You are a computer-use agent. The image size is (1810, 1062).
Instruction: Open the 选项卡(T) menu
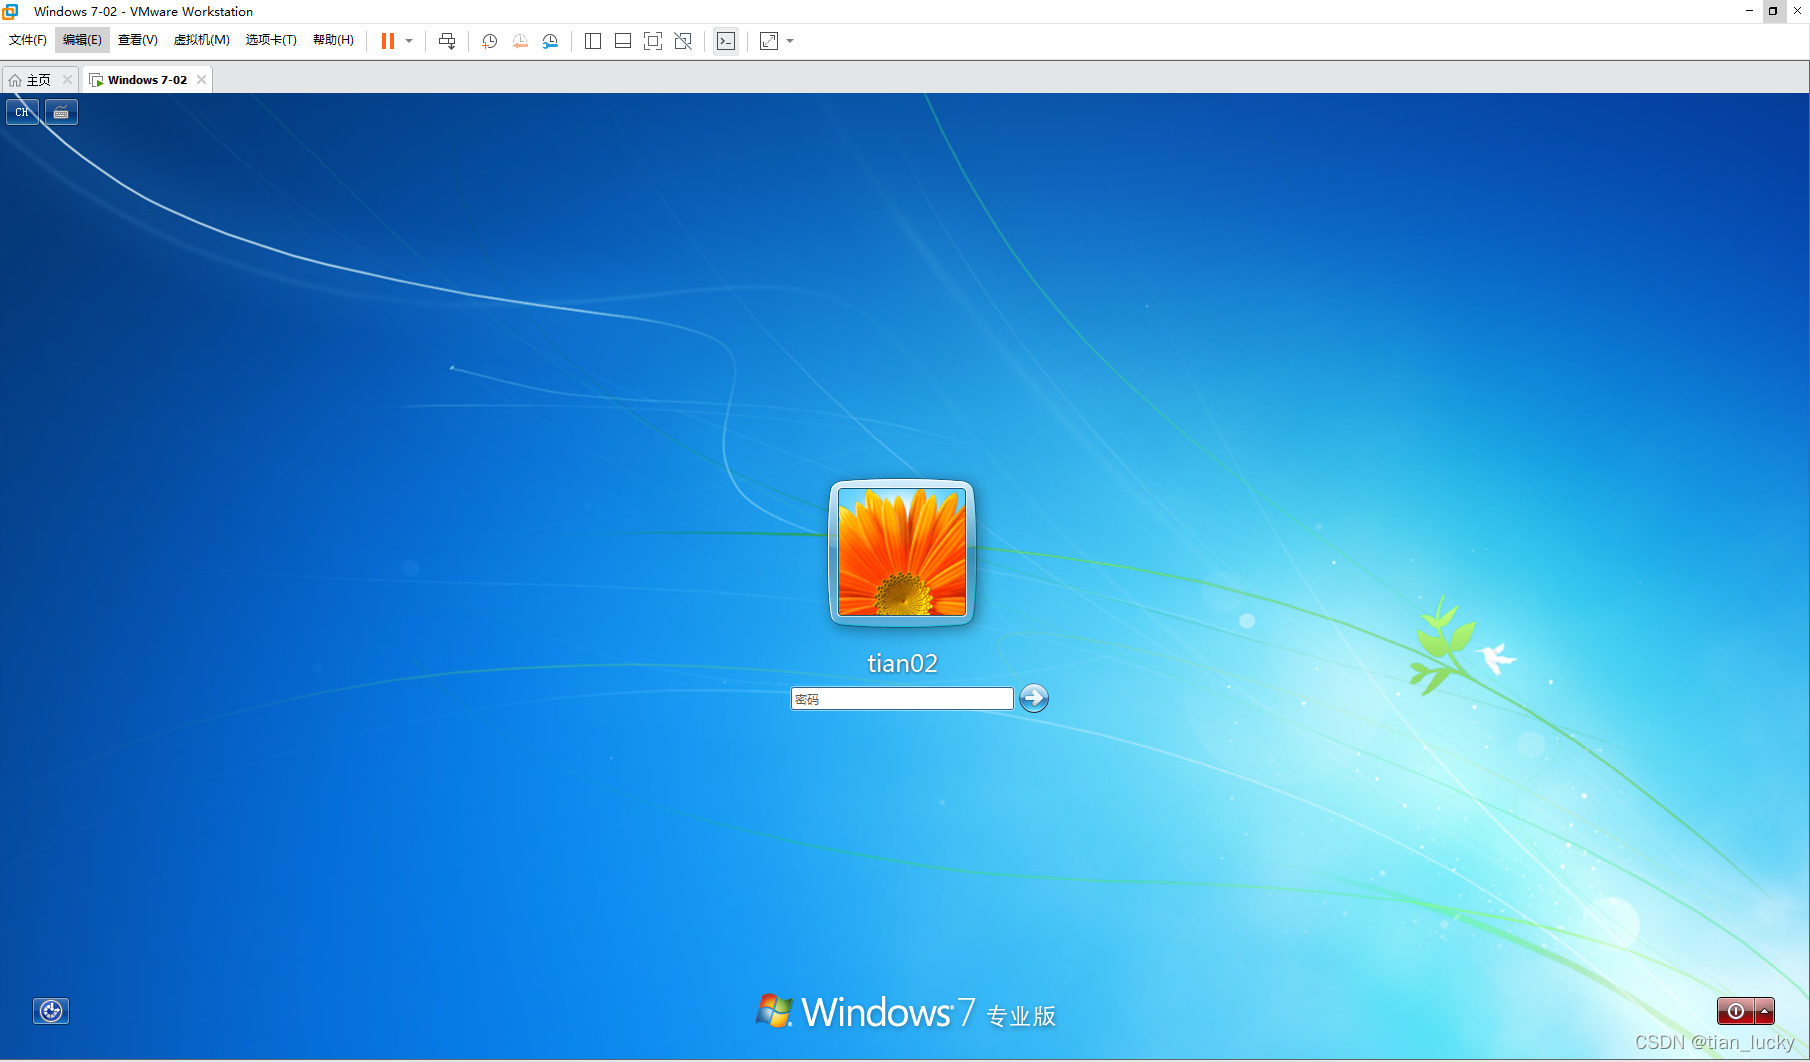(x=271, y=40)
